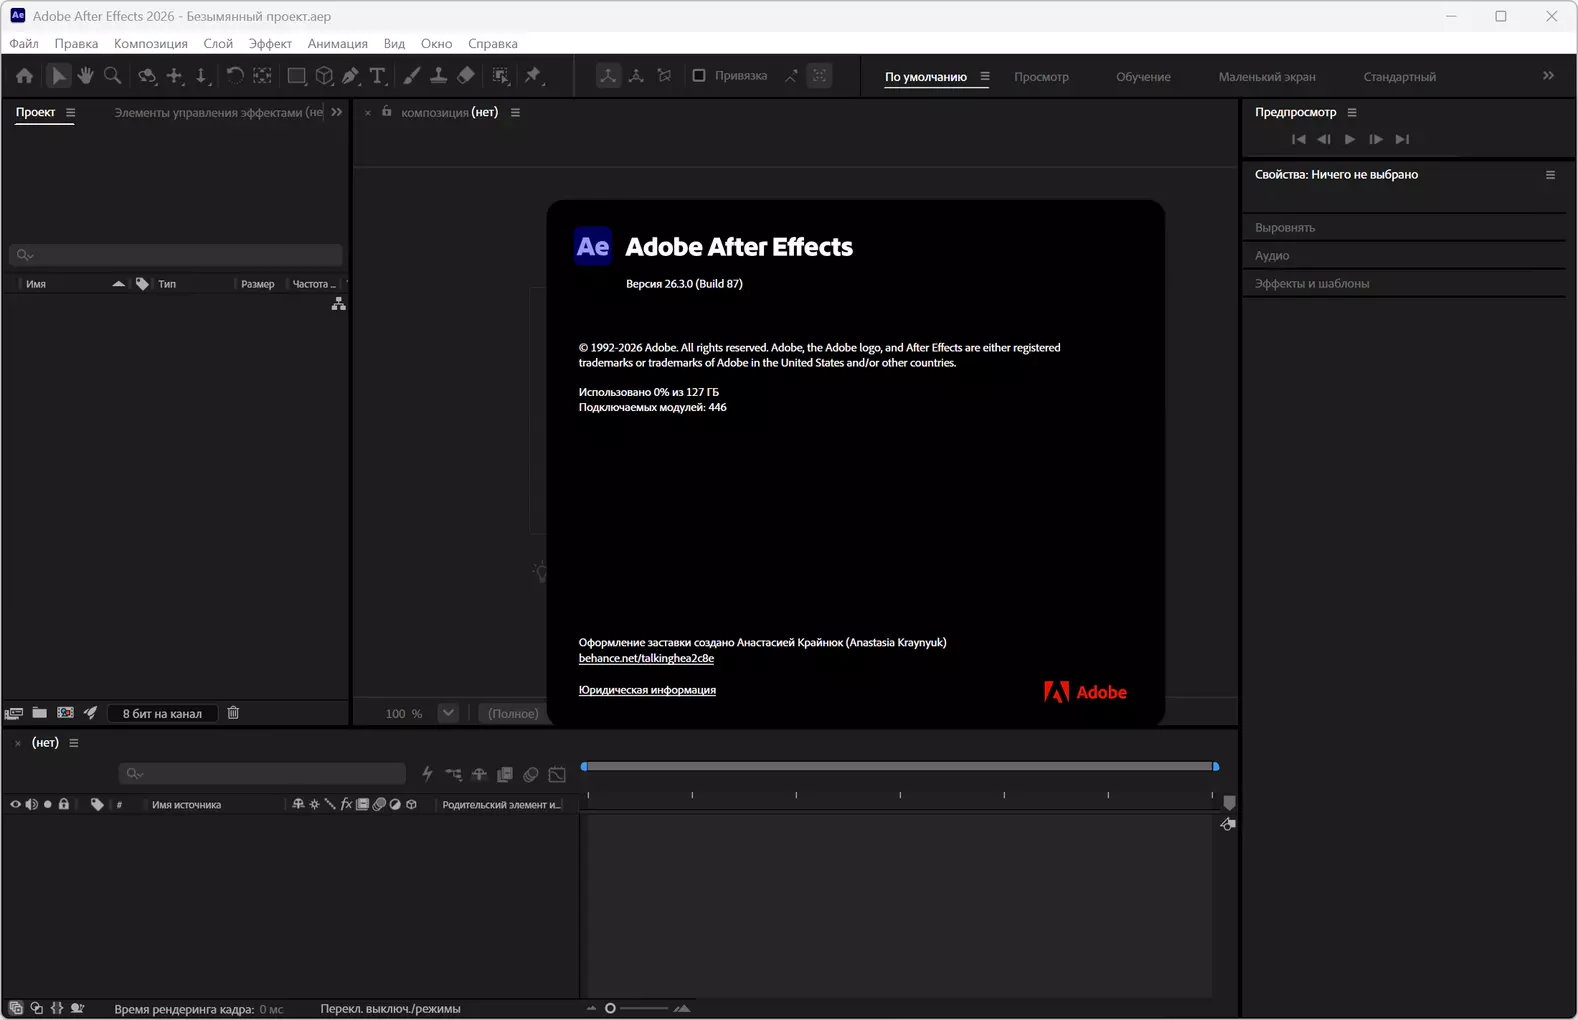Select the Pen tool
1578x1020 pixels.
point(351,76)
